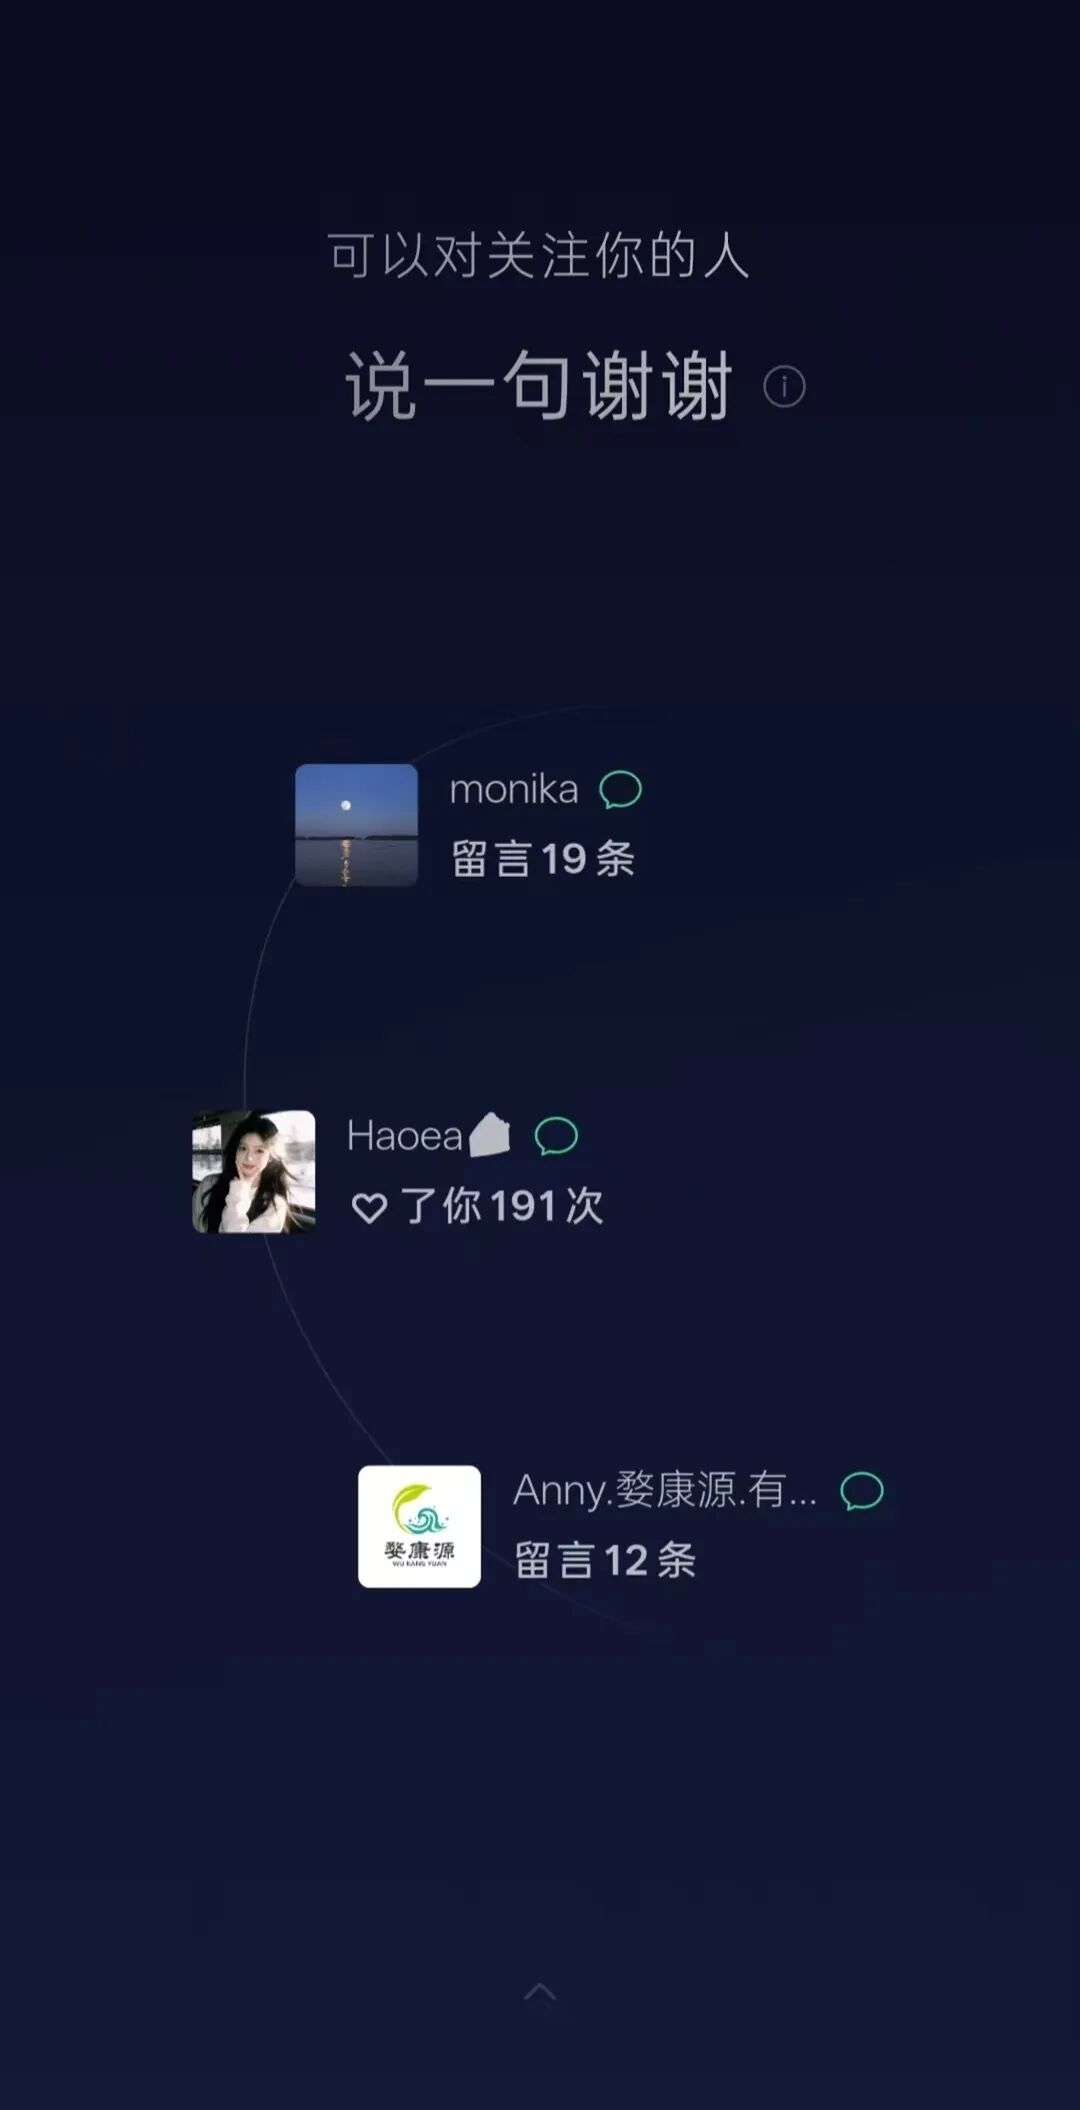Tap the username monika

click(x=514, y=790)
